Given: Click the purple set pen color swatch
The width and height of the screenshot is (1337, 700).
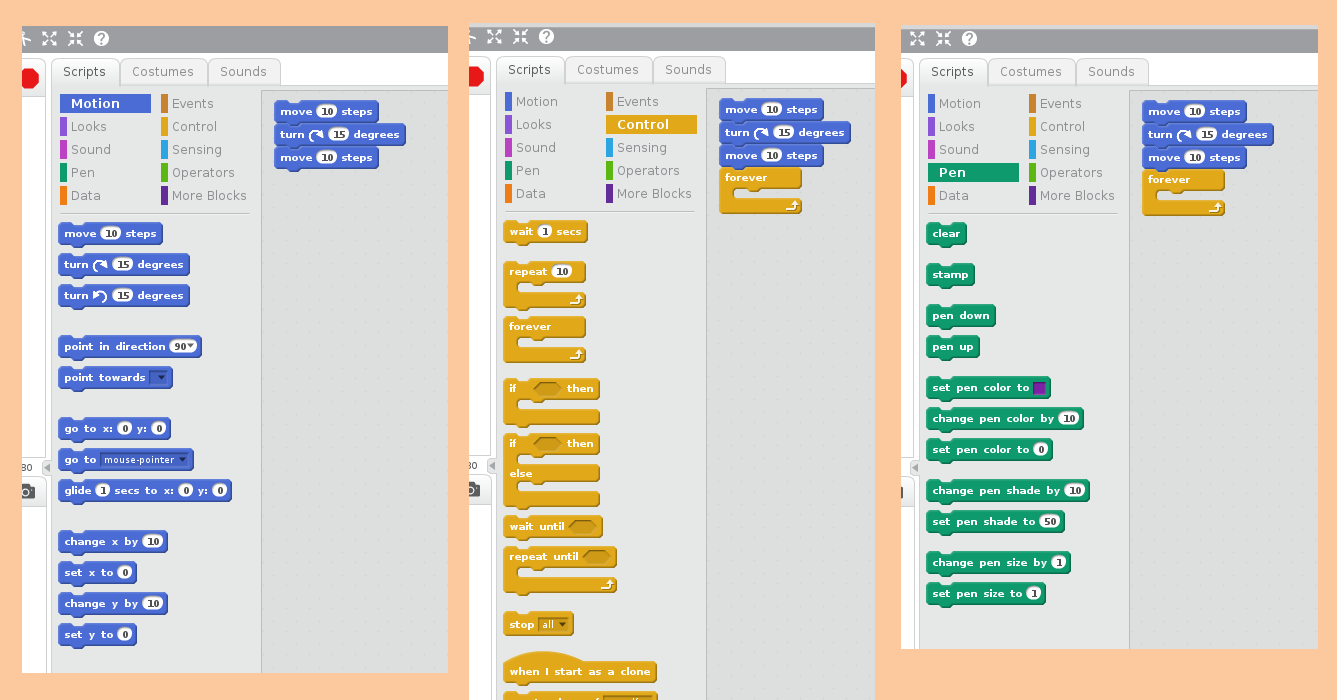Looking at the screenshot, I should pyautogui.click(x=1039, y=388).
